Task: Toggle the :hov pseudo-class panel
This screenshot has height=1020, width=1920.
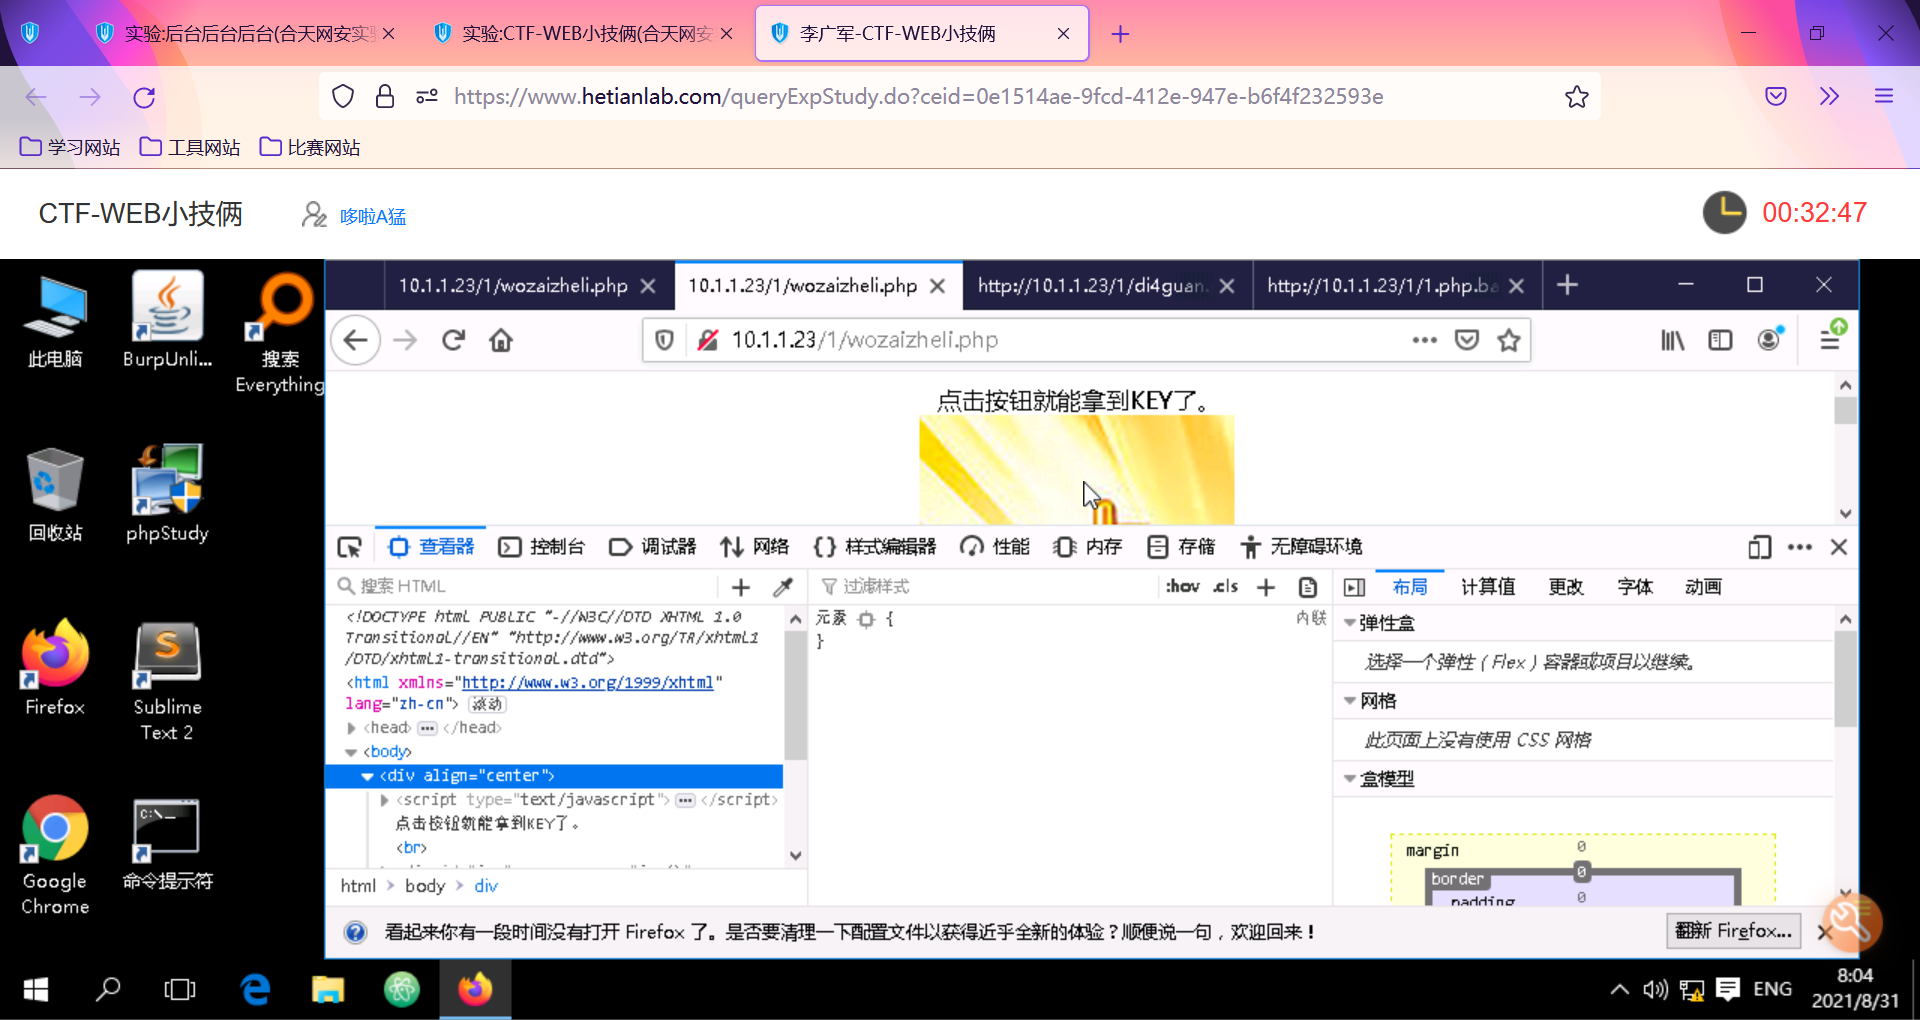Action: click(1183, 587)
